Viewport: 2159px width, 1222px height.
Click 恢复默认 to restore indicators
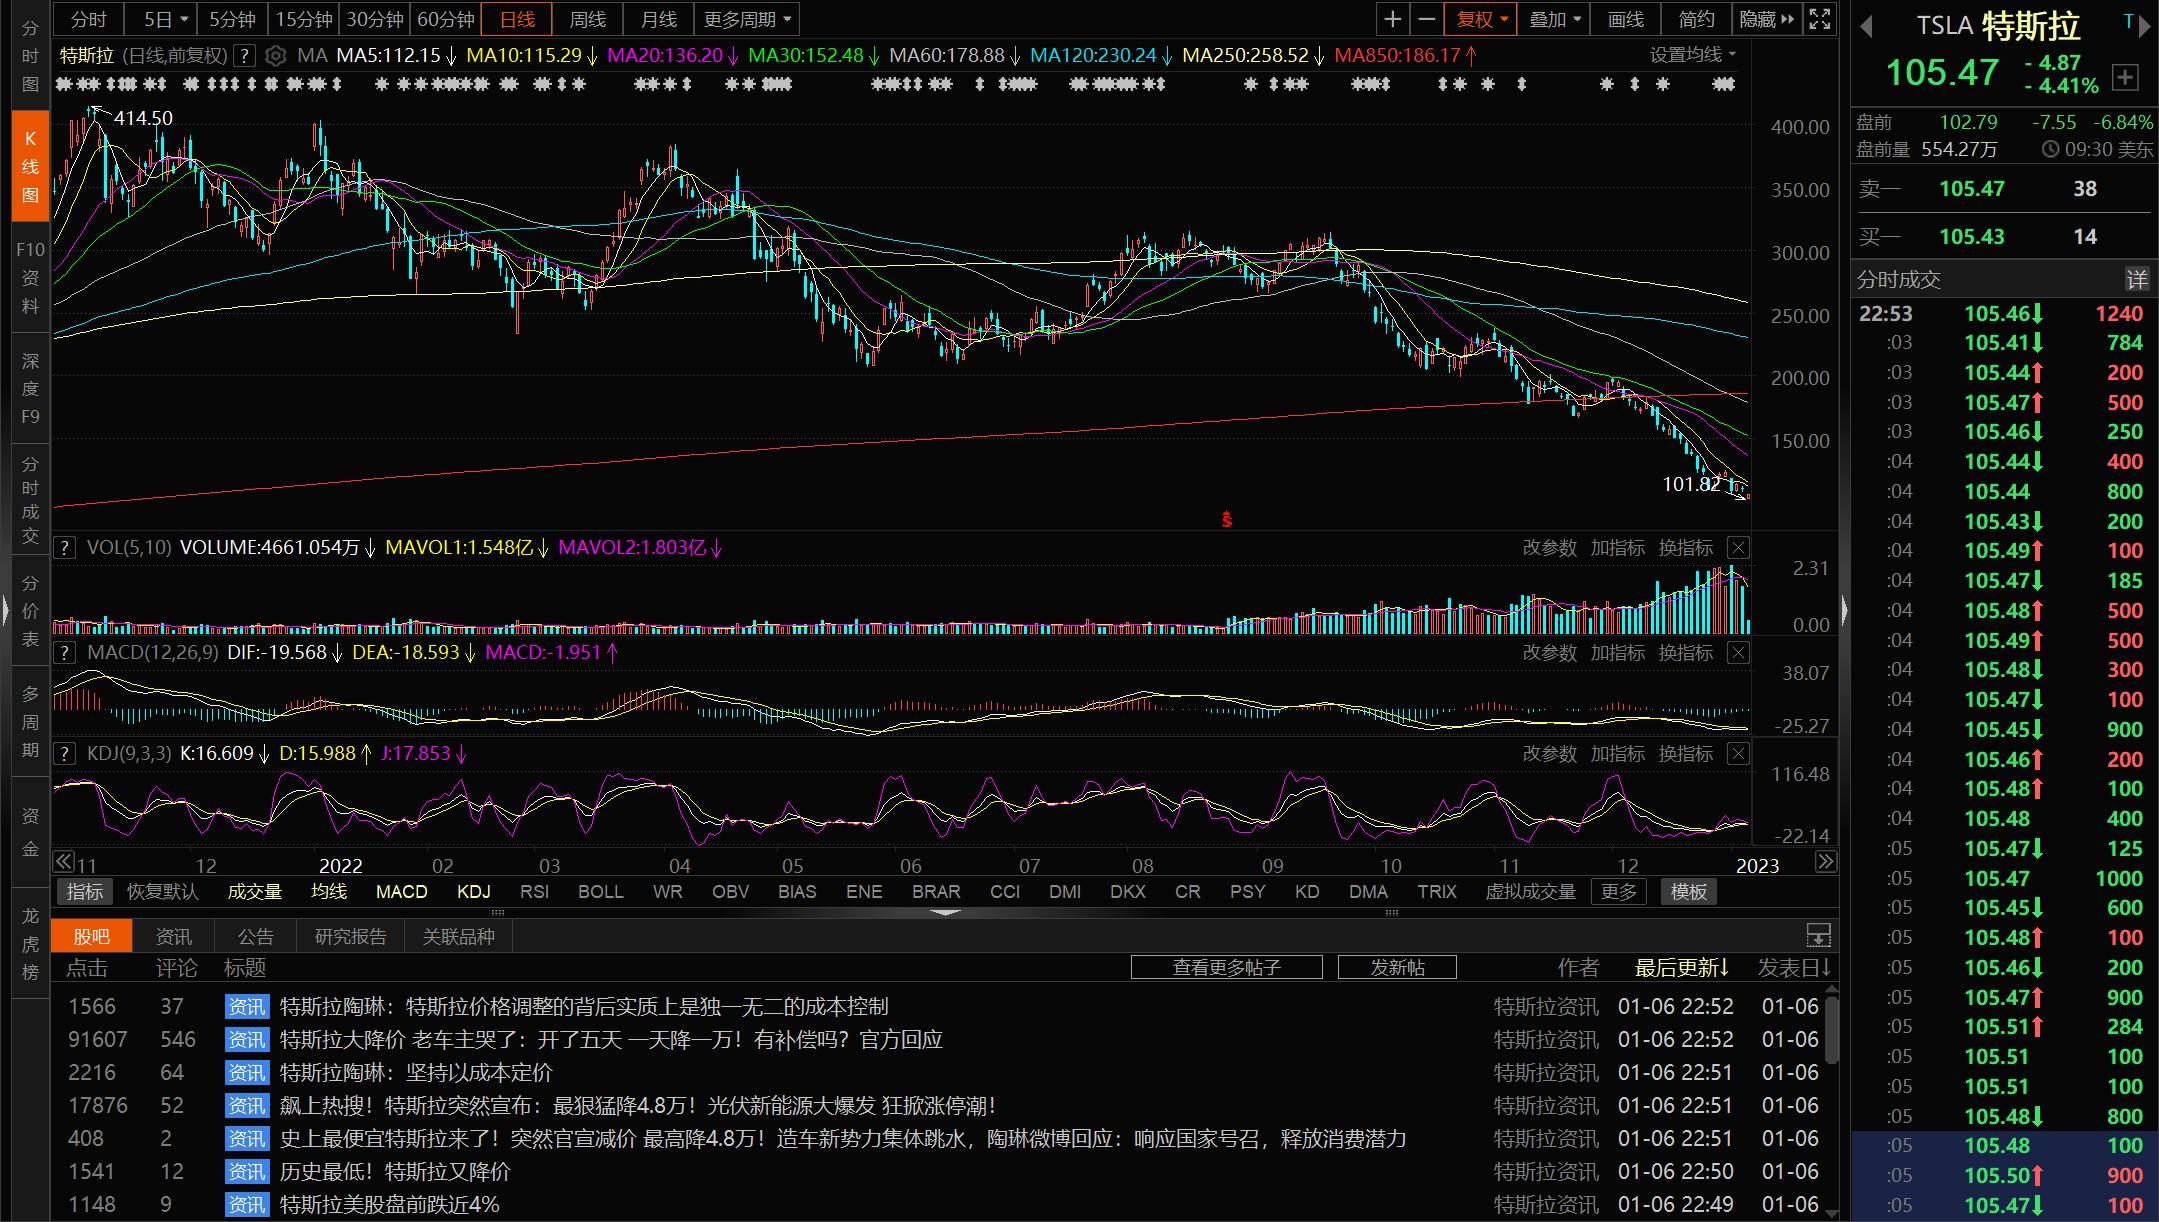point(163,892)
